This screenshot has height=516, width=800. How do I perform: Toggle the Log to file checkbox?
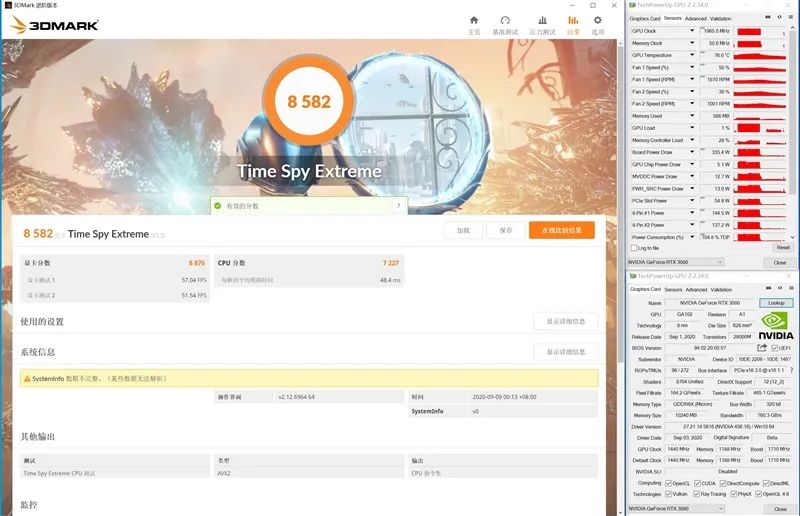click(634, 248)
